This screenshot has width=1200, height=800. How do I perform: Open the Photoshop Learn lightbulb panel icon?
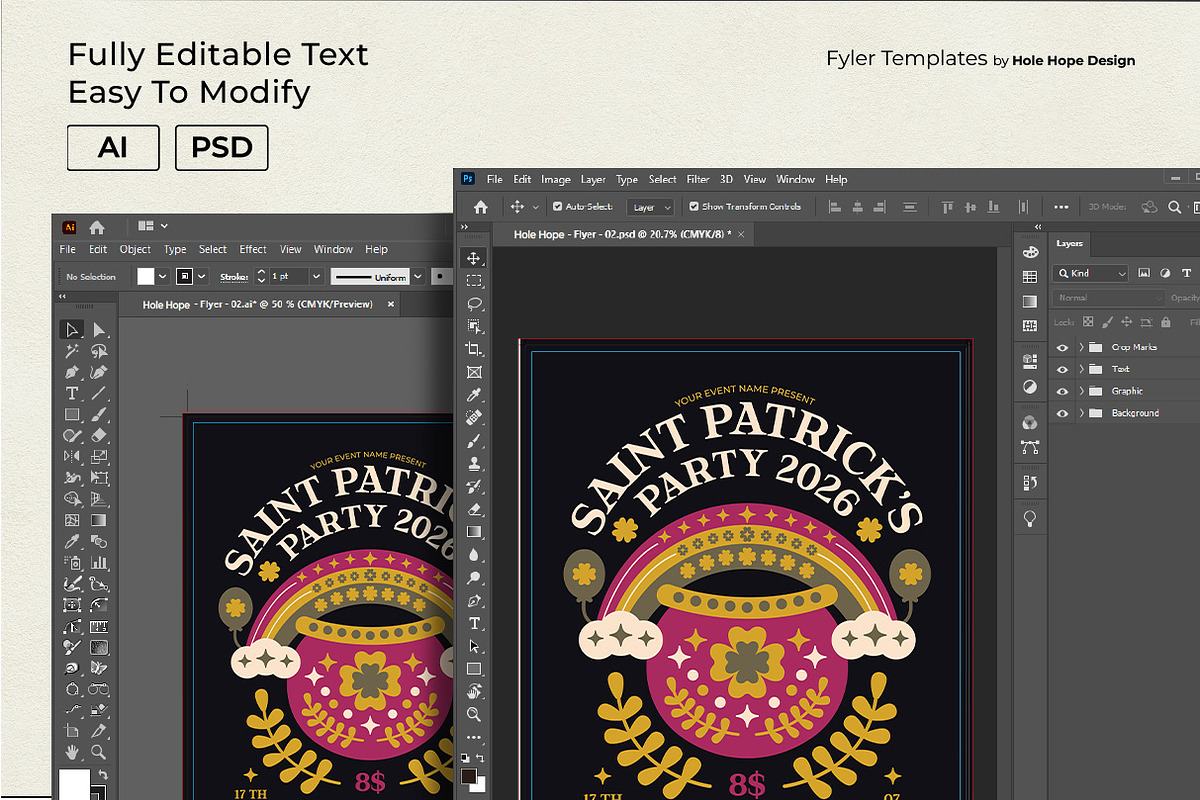click(1030, 518)
